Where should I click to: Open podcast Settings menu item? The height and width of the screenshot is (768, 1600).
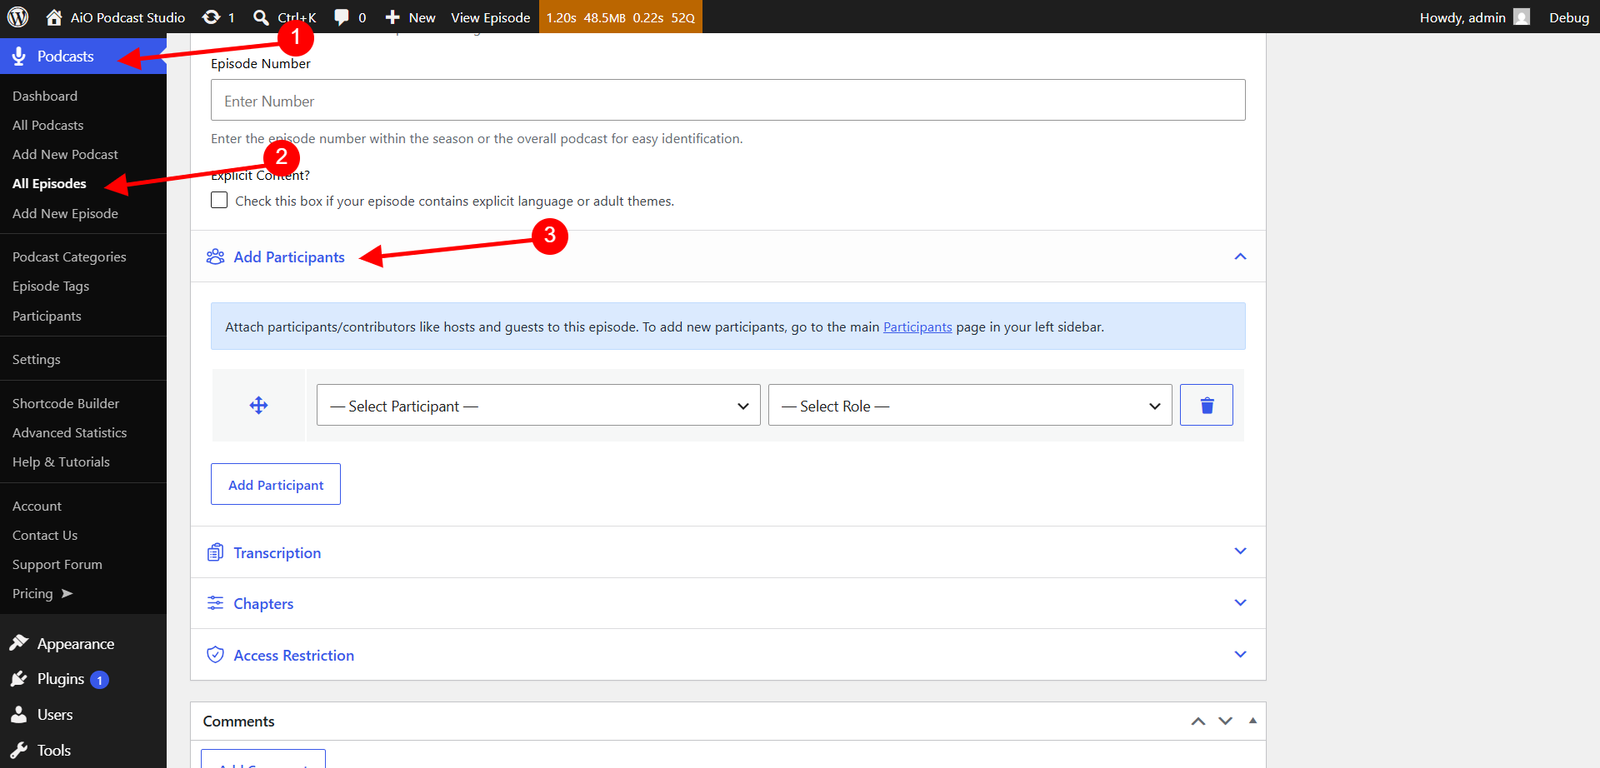point(36,359)
